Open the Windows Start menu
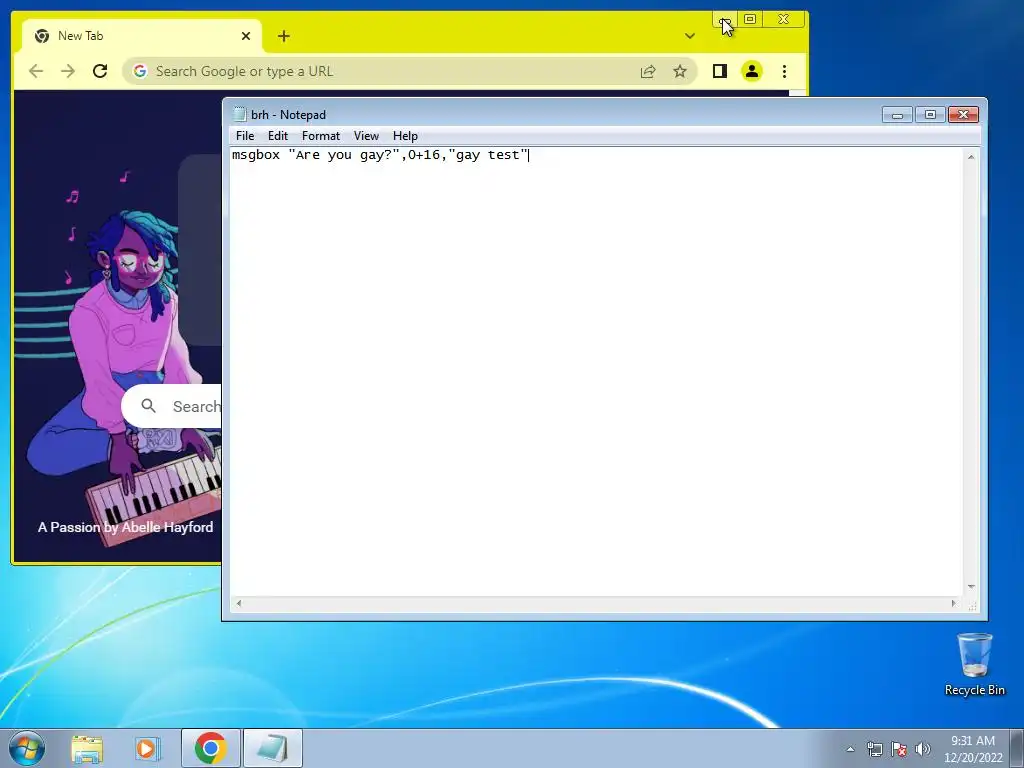 coord(27,748)
